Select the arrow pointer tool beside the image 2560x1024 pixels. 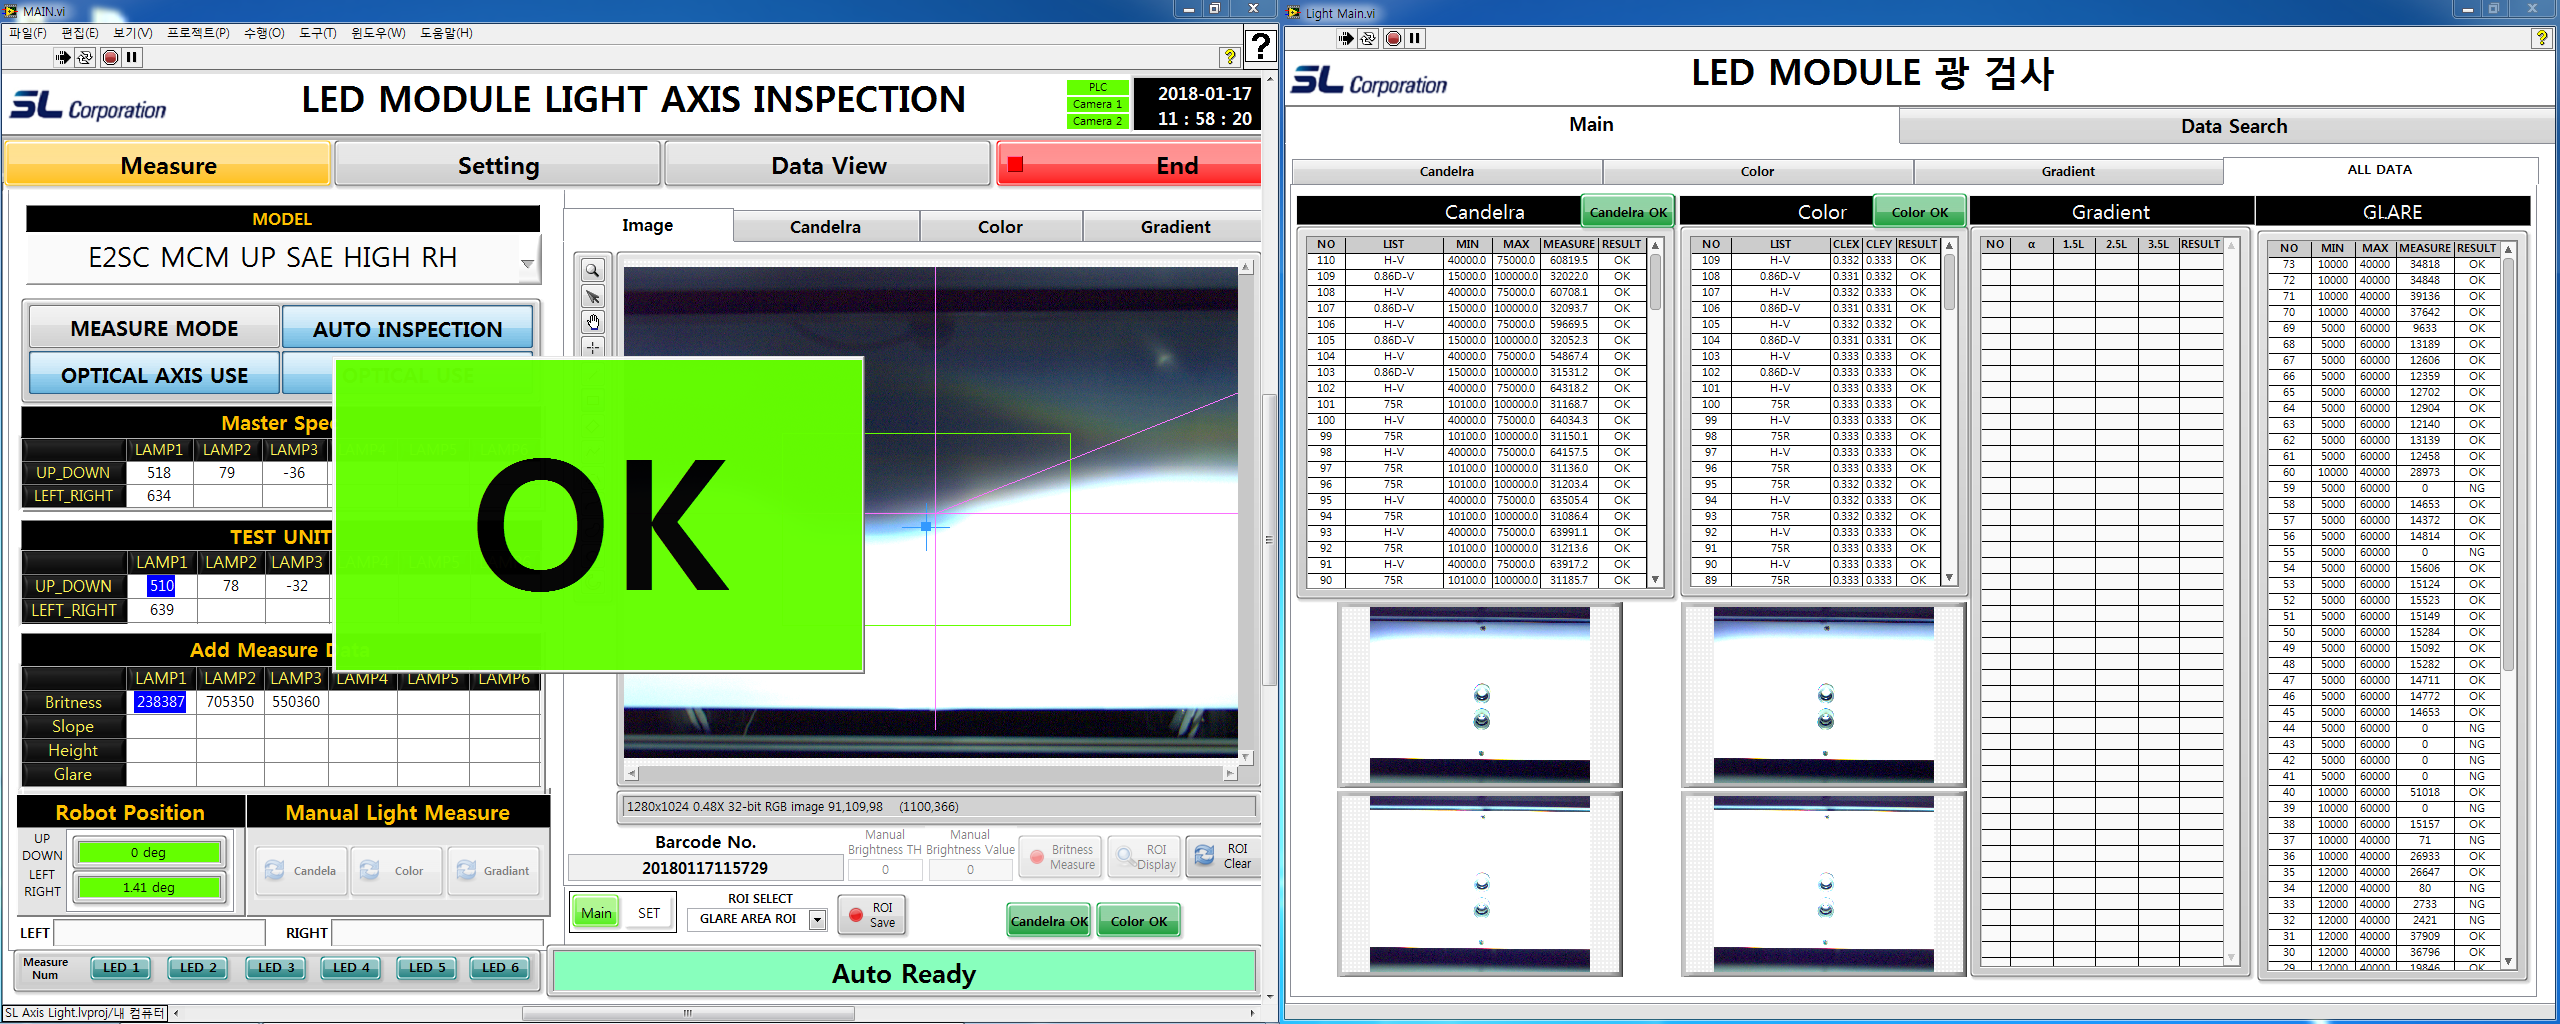593,296
